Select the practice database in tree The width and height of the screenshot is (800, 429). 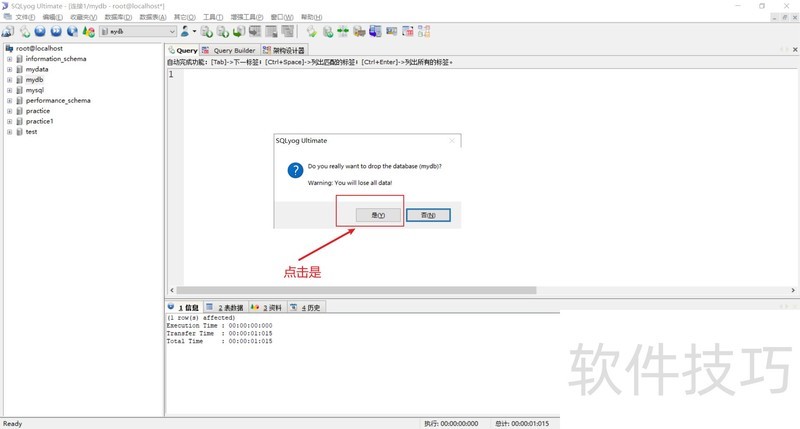click(38, 111)
